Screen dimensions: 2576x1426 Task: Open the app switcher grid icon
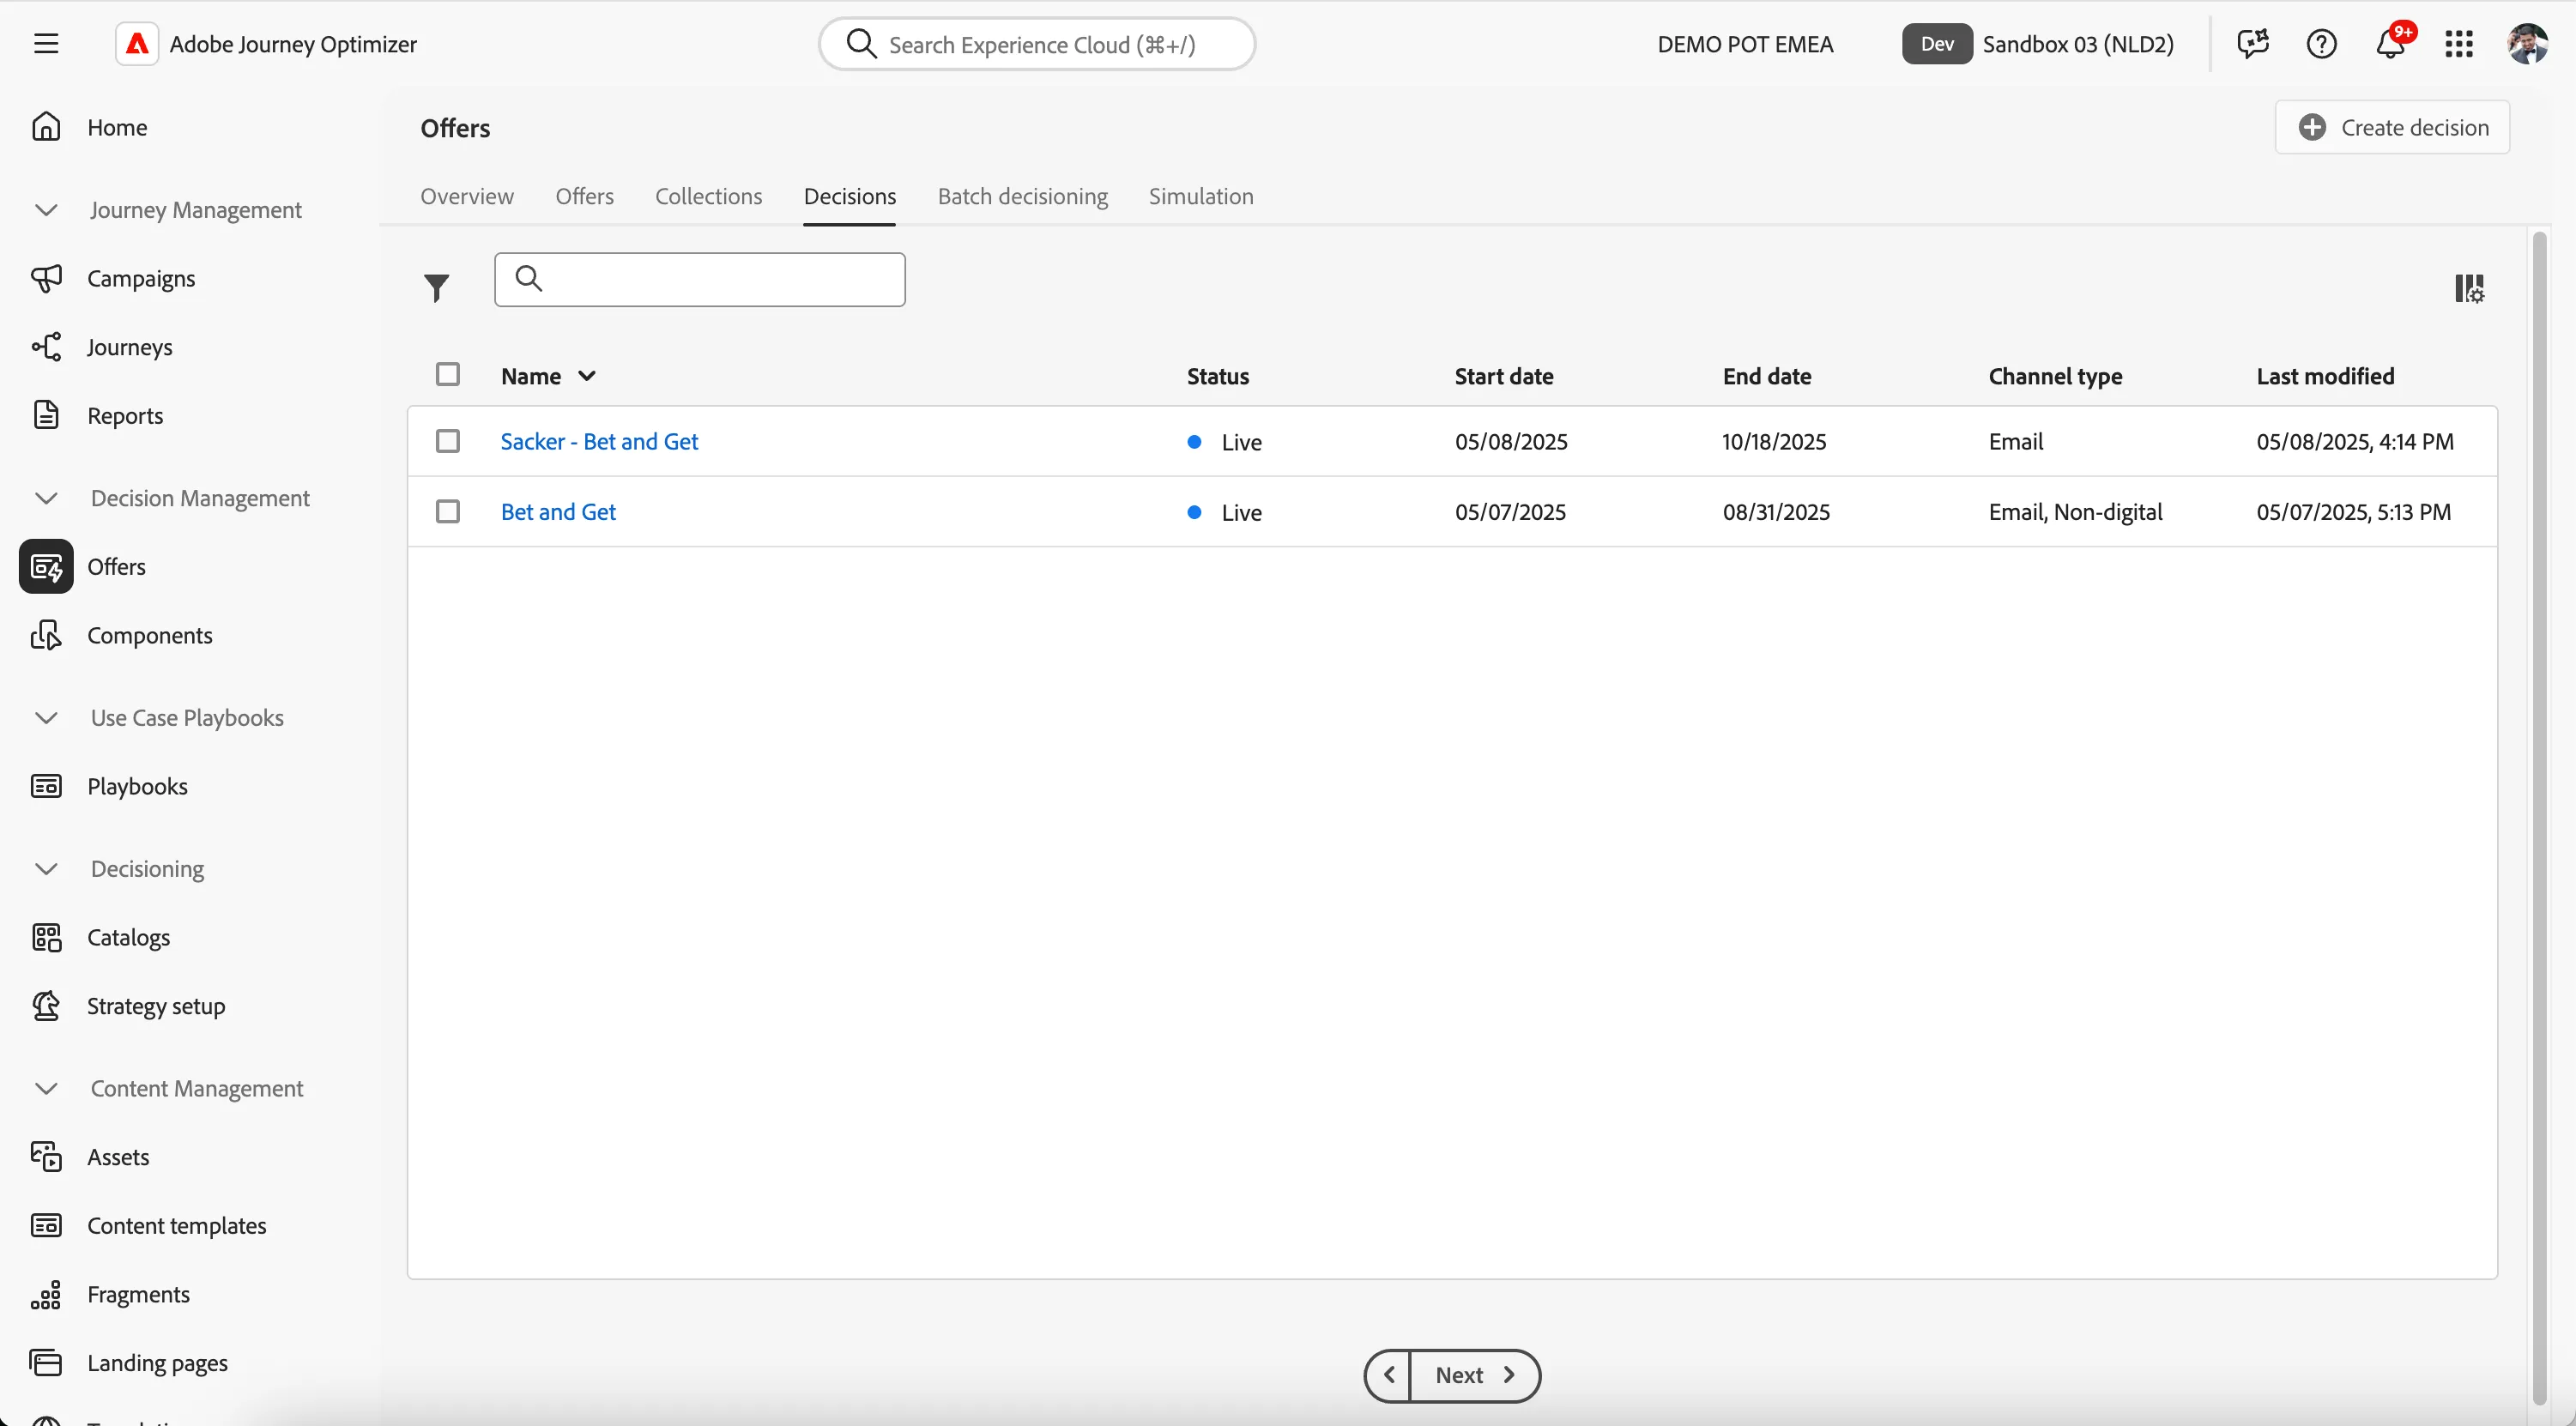click(2459, 44)
